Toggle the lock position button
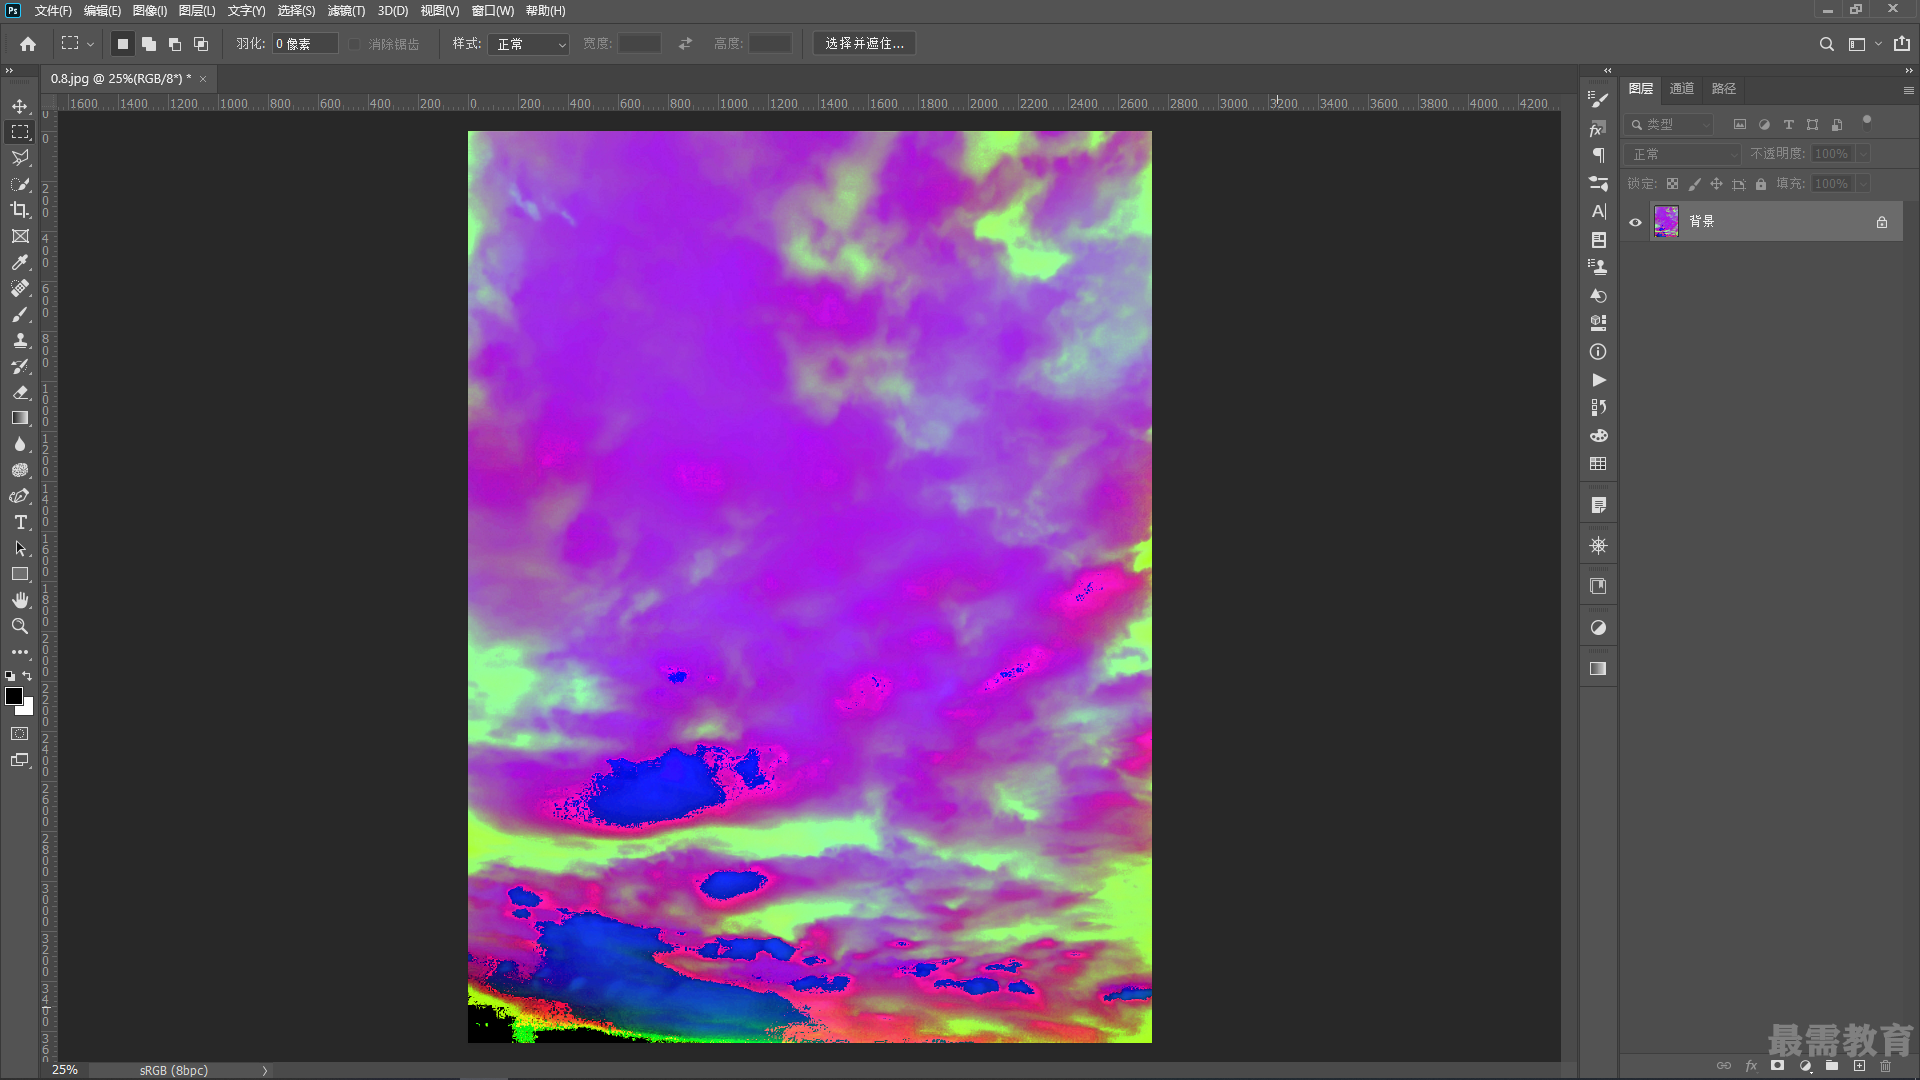Screen dimensions: 1920x1080 (1716, 184)
